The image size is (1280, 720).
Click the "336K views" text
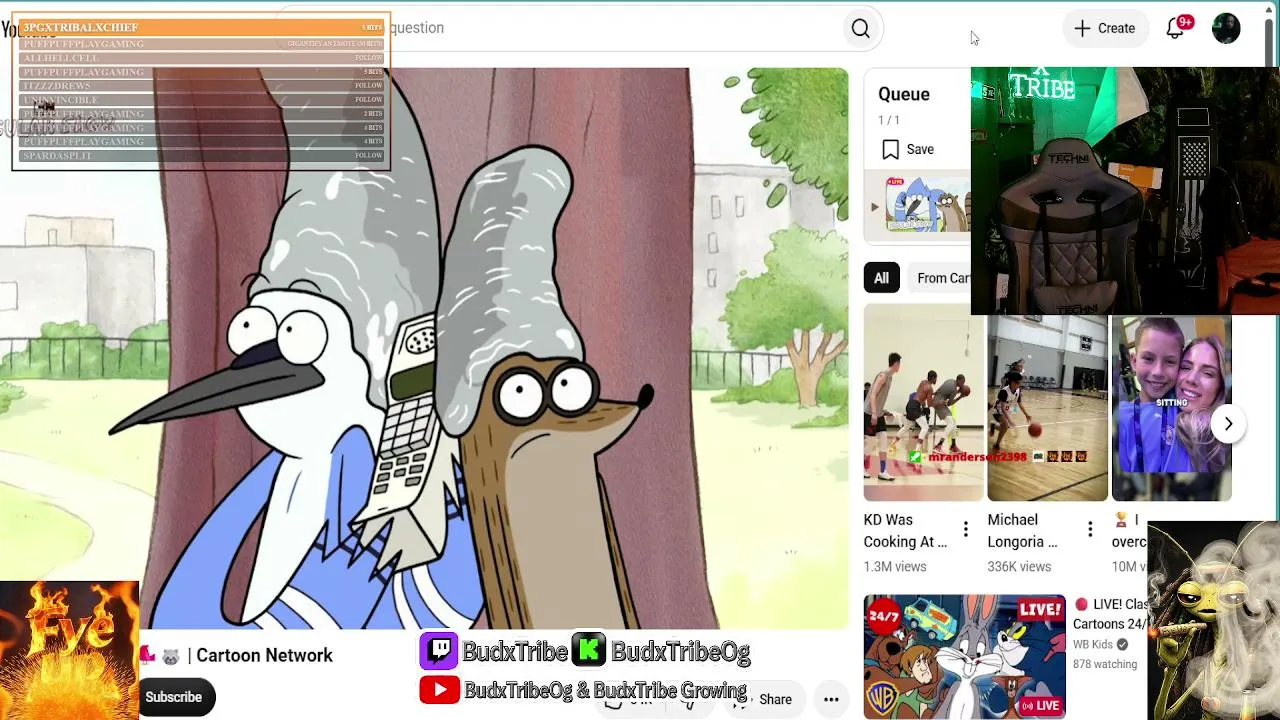[x=1019, y=566]
